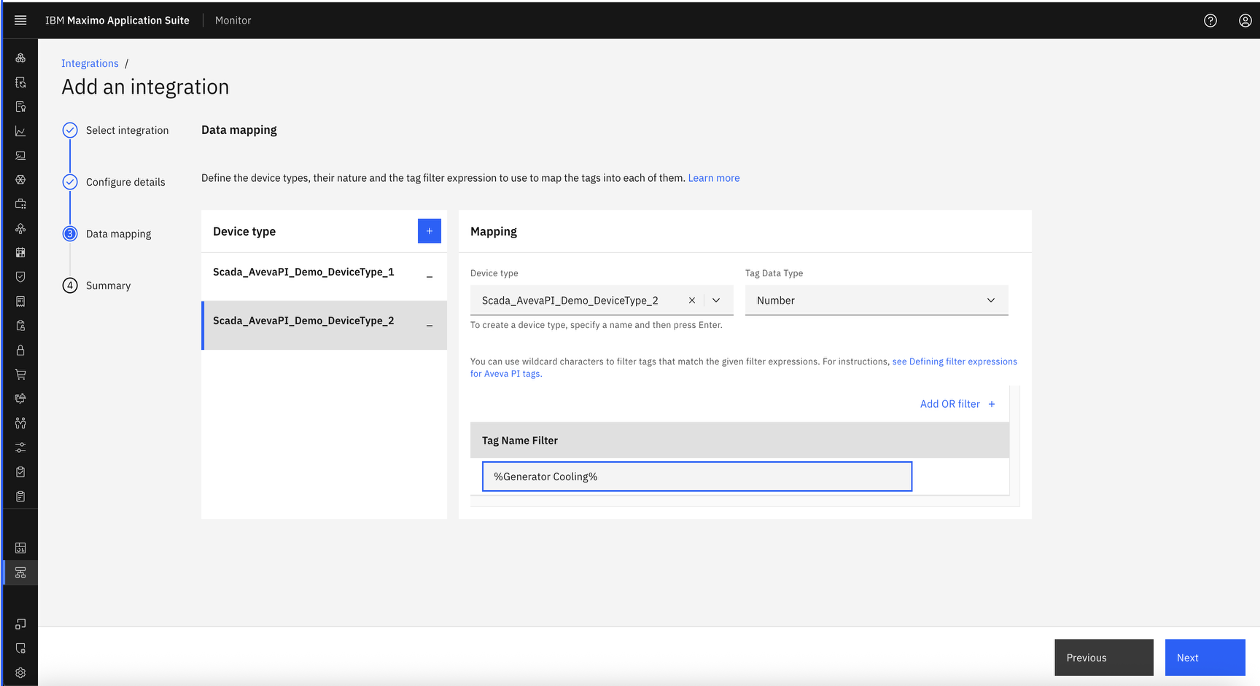
Task: Click IBM Maximo Application Suite header title
Action: coord(117,20)
